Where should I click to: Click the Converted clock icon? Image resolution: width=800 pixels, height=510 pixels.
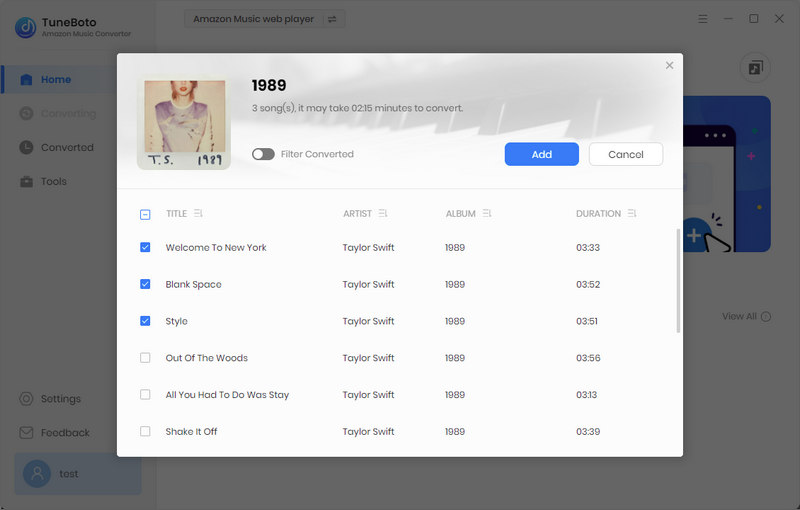26,147
